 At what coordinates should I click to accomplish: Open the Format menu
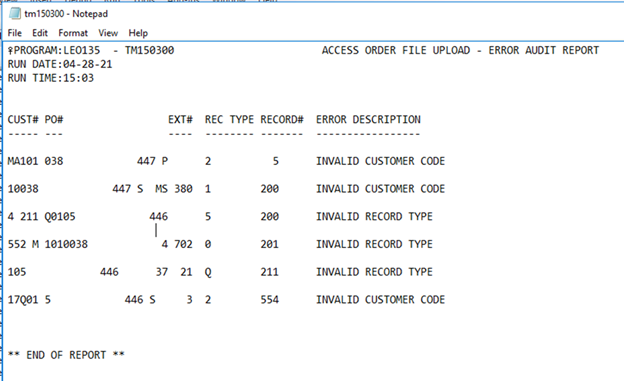tap(73, 33)
